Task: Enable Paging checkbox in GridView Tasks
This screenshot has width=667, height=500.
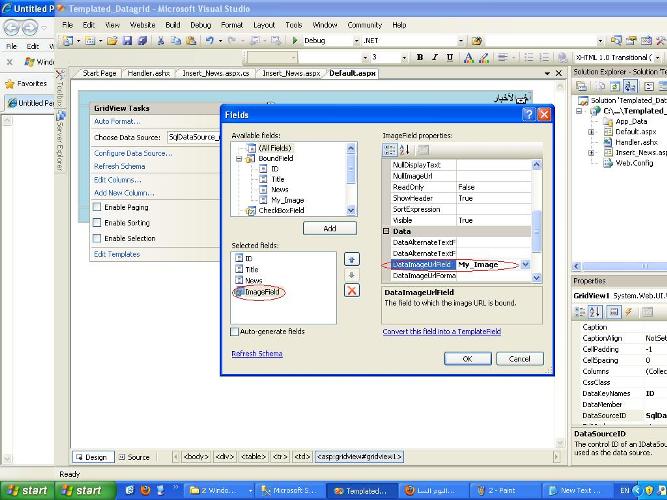Action: pyautogui.click(x=97, y=207)
